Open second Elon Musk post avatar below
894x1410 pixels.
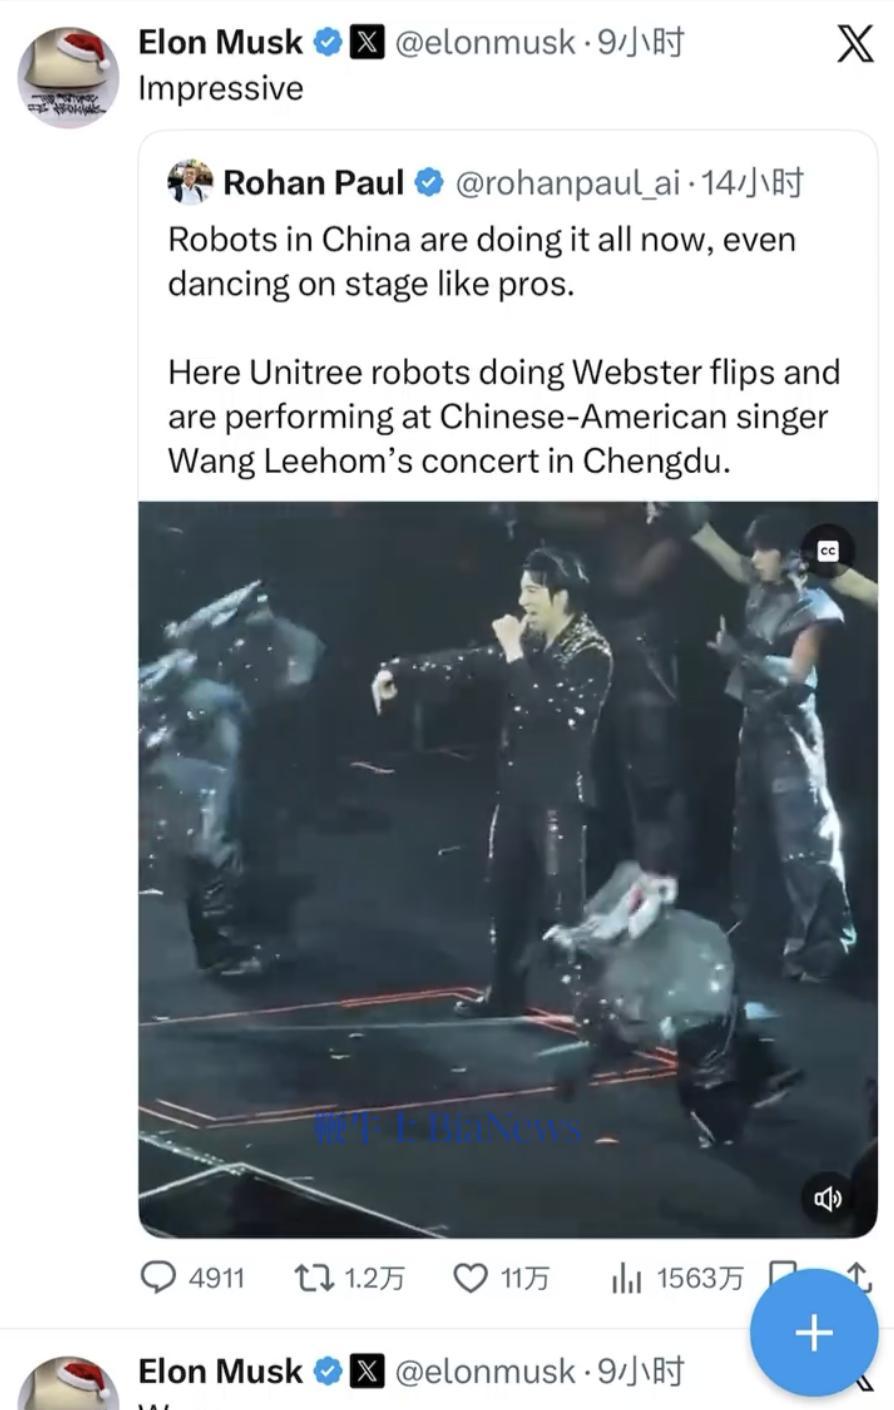point(68,1383)
